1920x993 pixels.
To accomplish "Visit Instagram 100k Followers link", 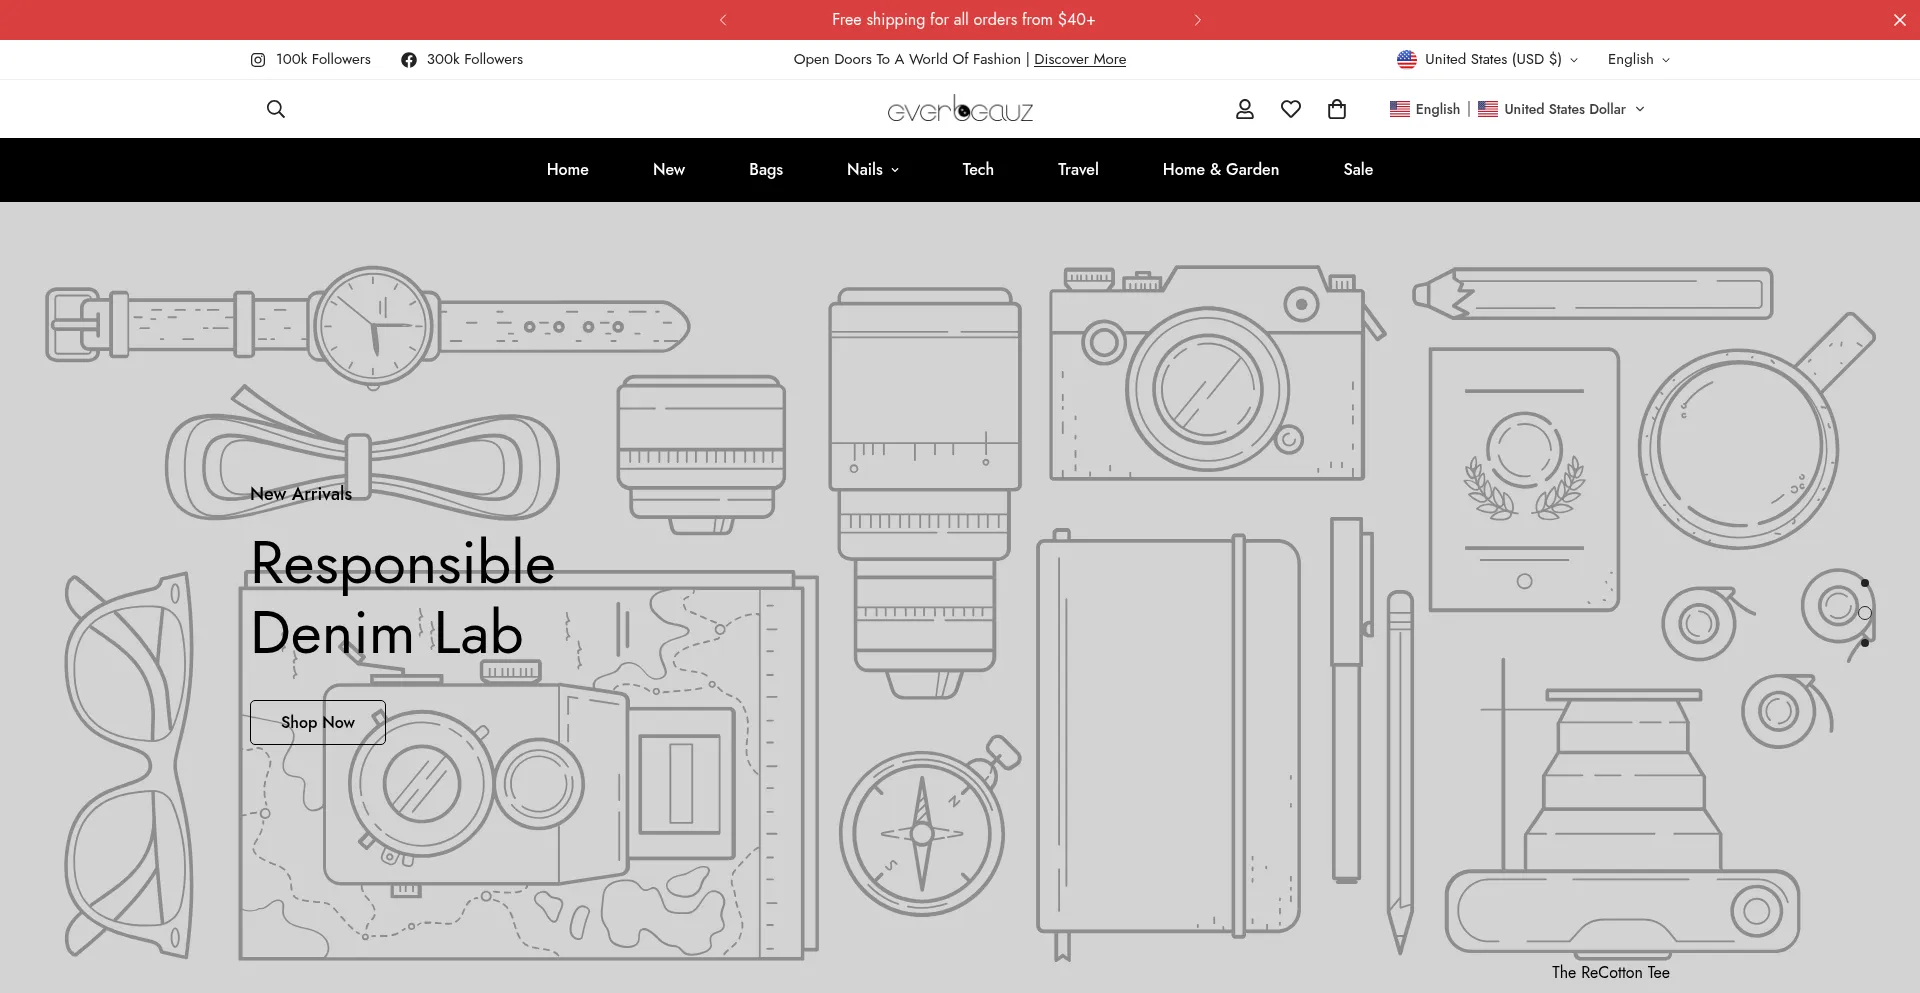I will [x=311, y=59].
